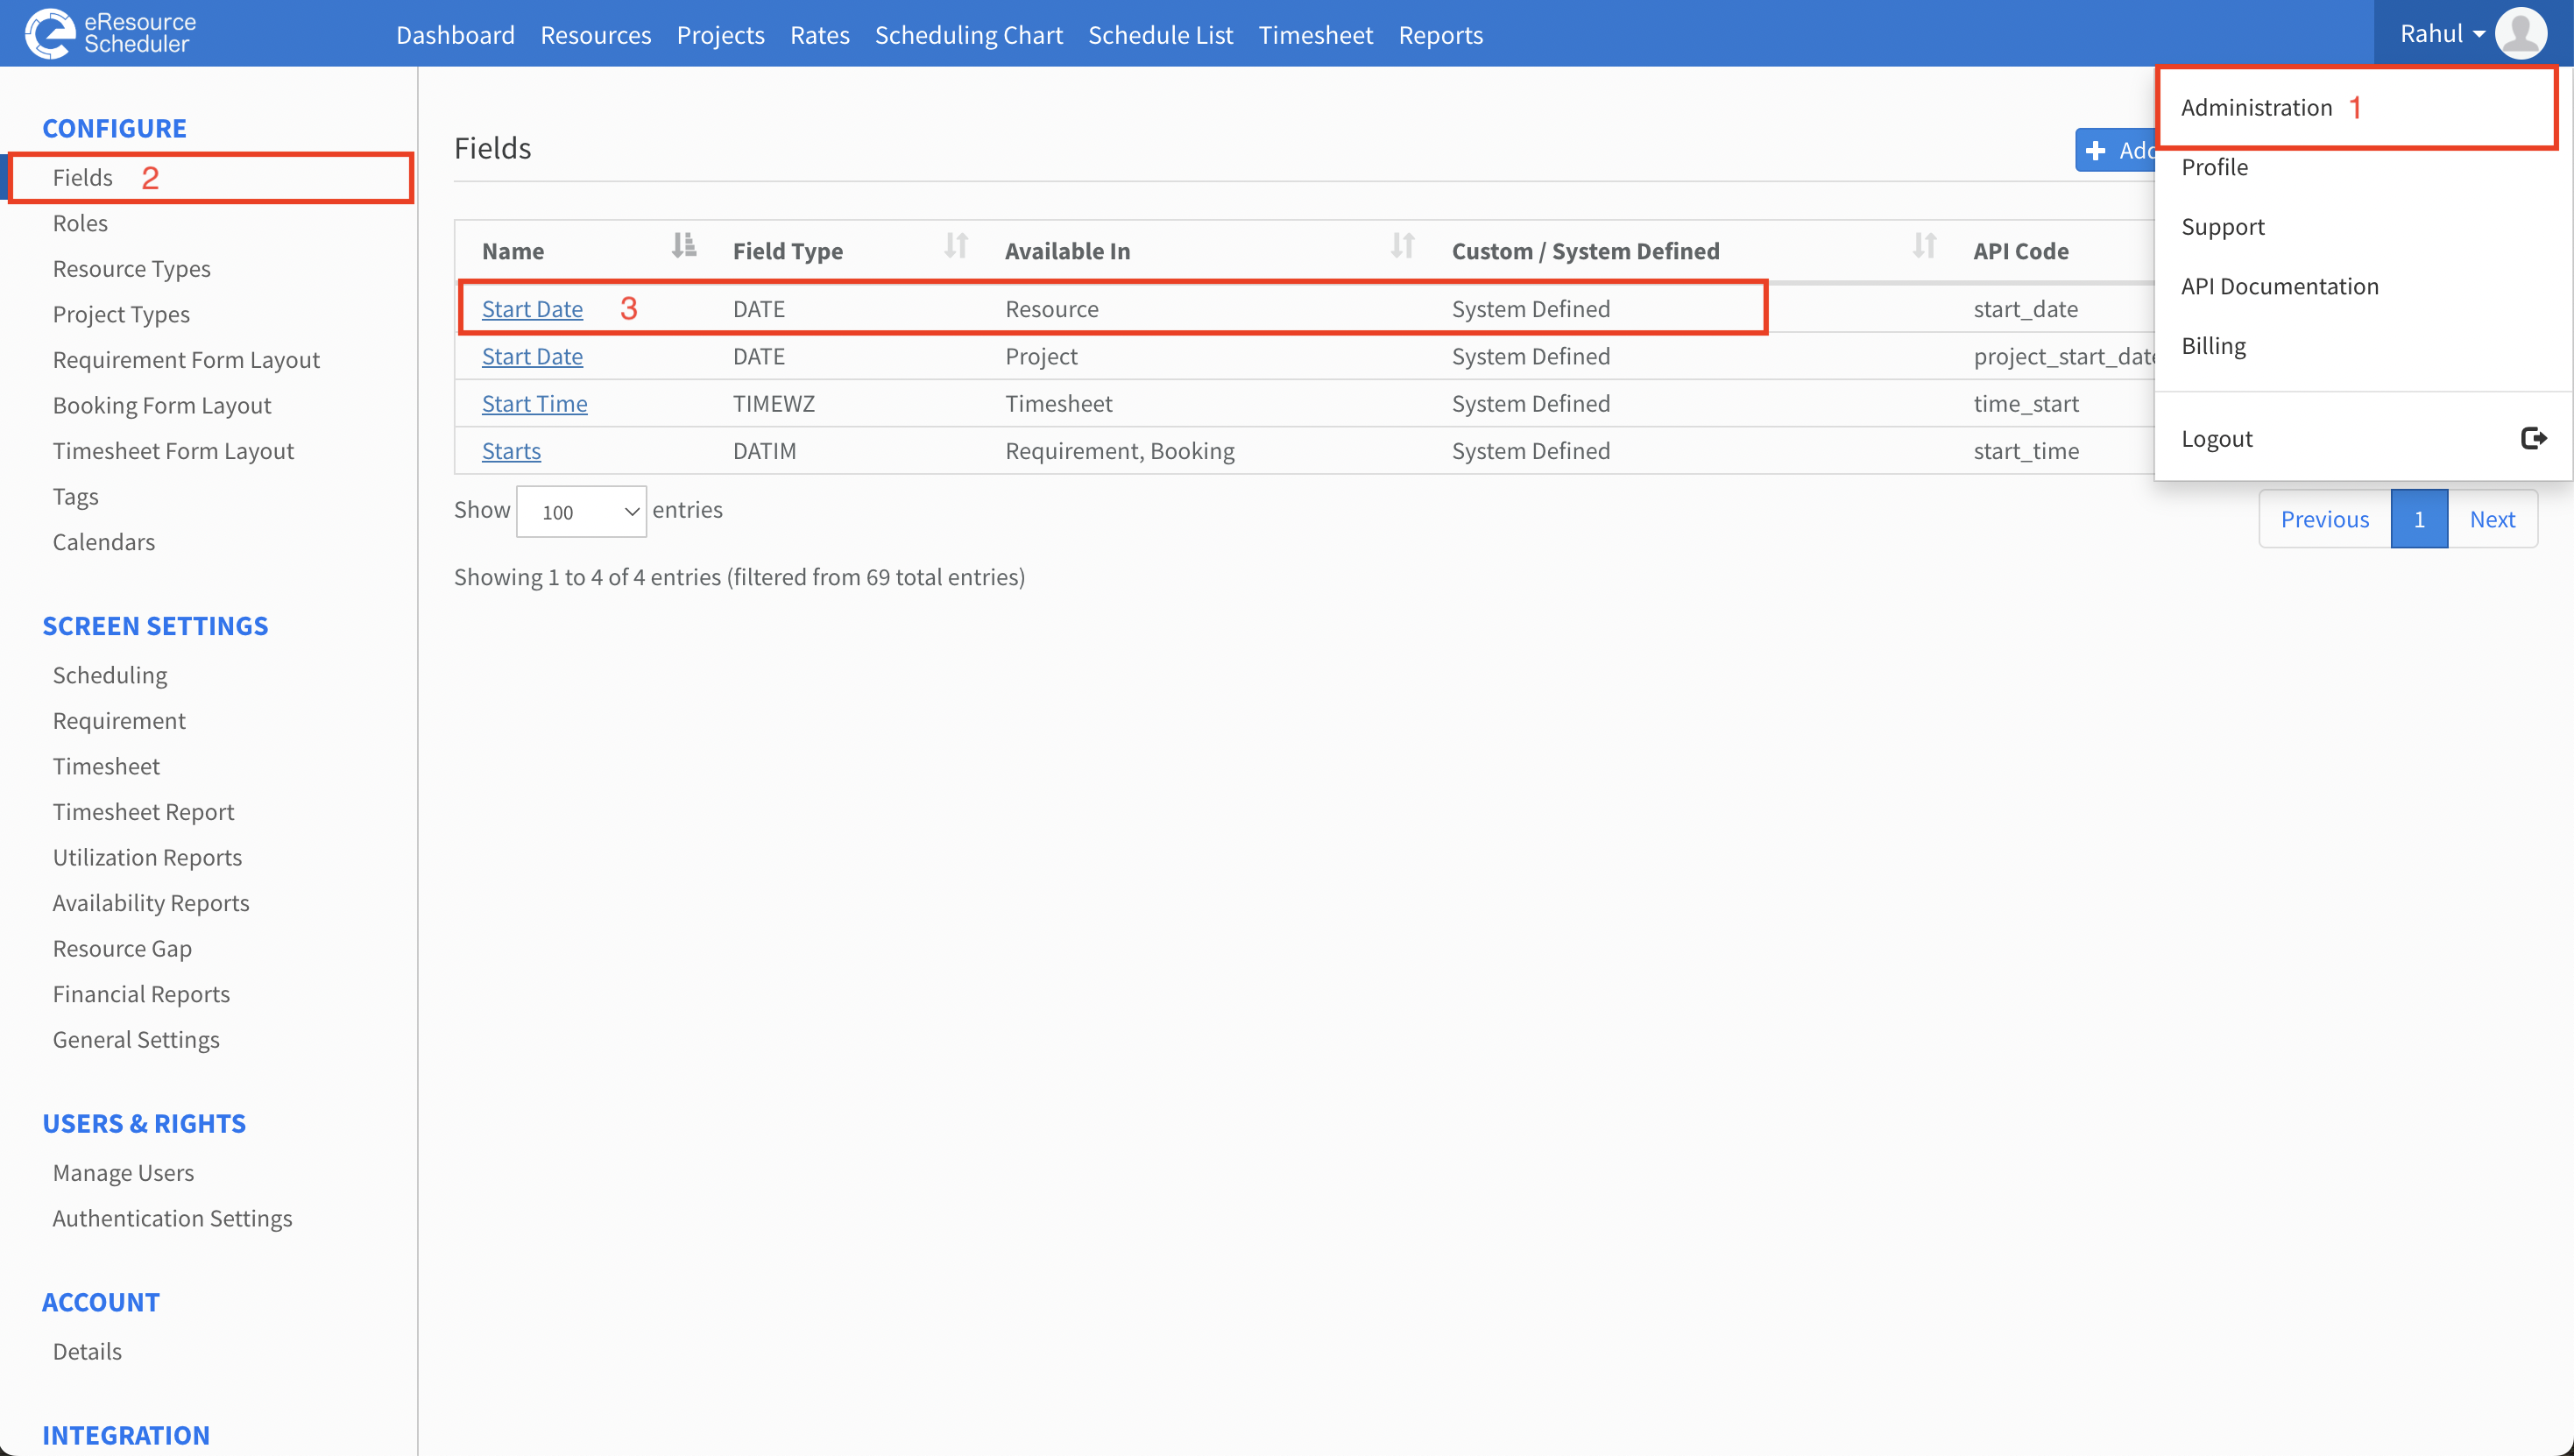The width and height of the screenshot is (2574, 1456).
Task: Open Scheduling Chart in top navigation
Action: pyautogui.click(x=968, y=35)
